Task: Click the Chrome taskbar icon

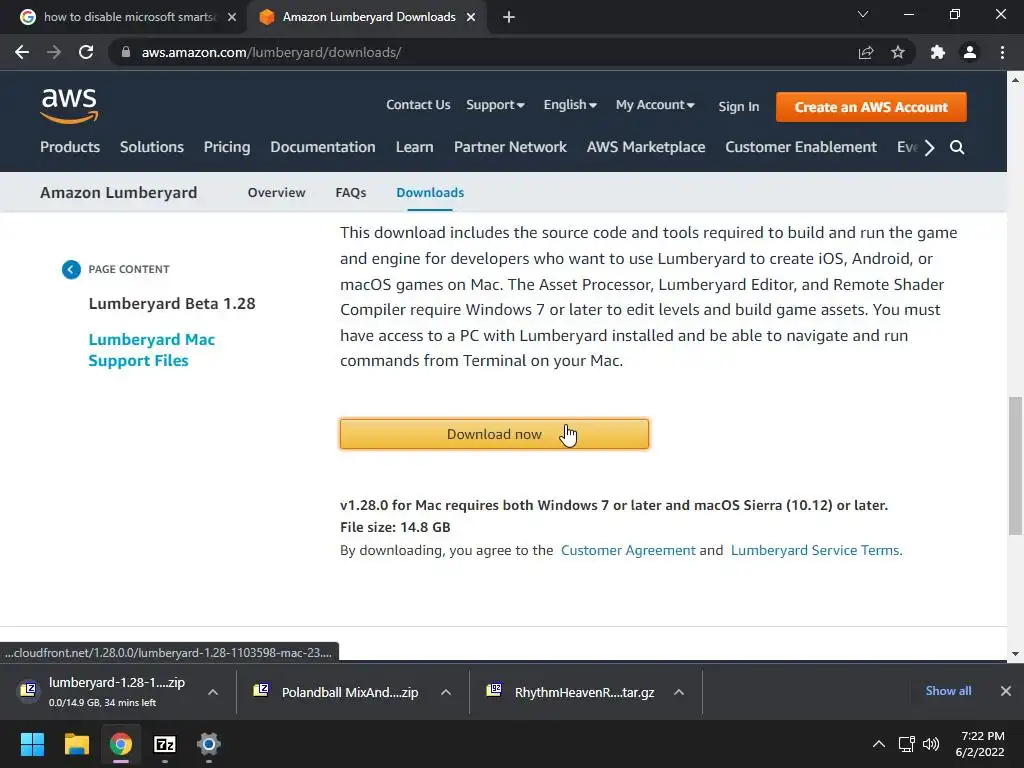Action: coord(121,744)
